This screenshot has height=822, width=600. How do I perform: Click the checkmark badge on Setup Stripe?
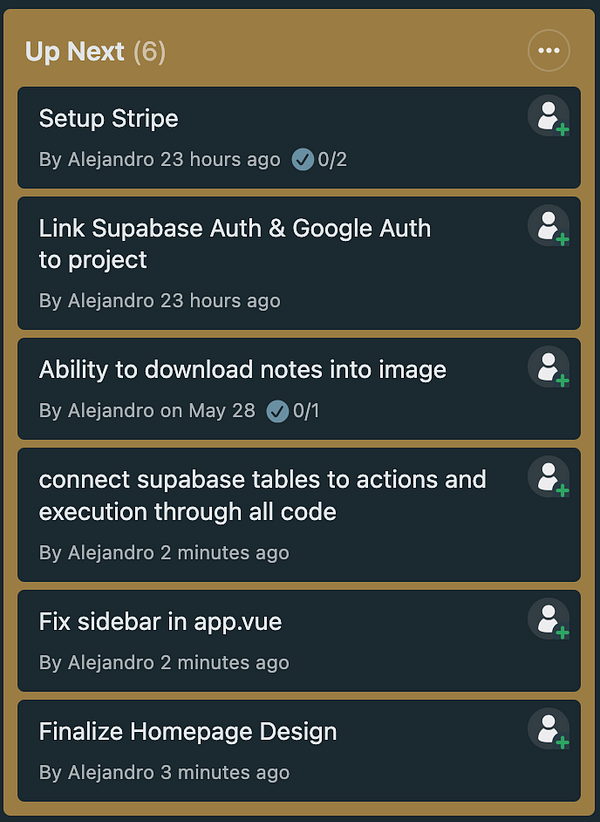point(302,158)
